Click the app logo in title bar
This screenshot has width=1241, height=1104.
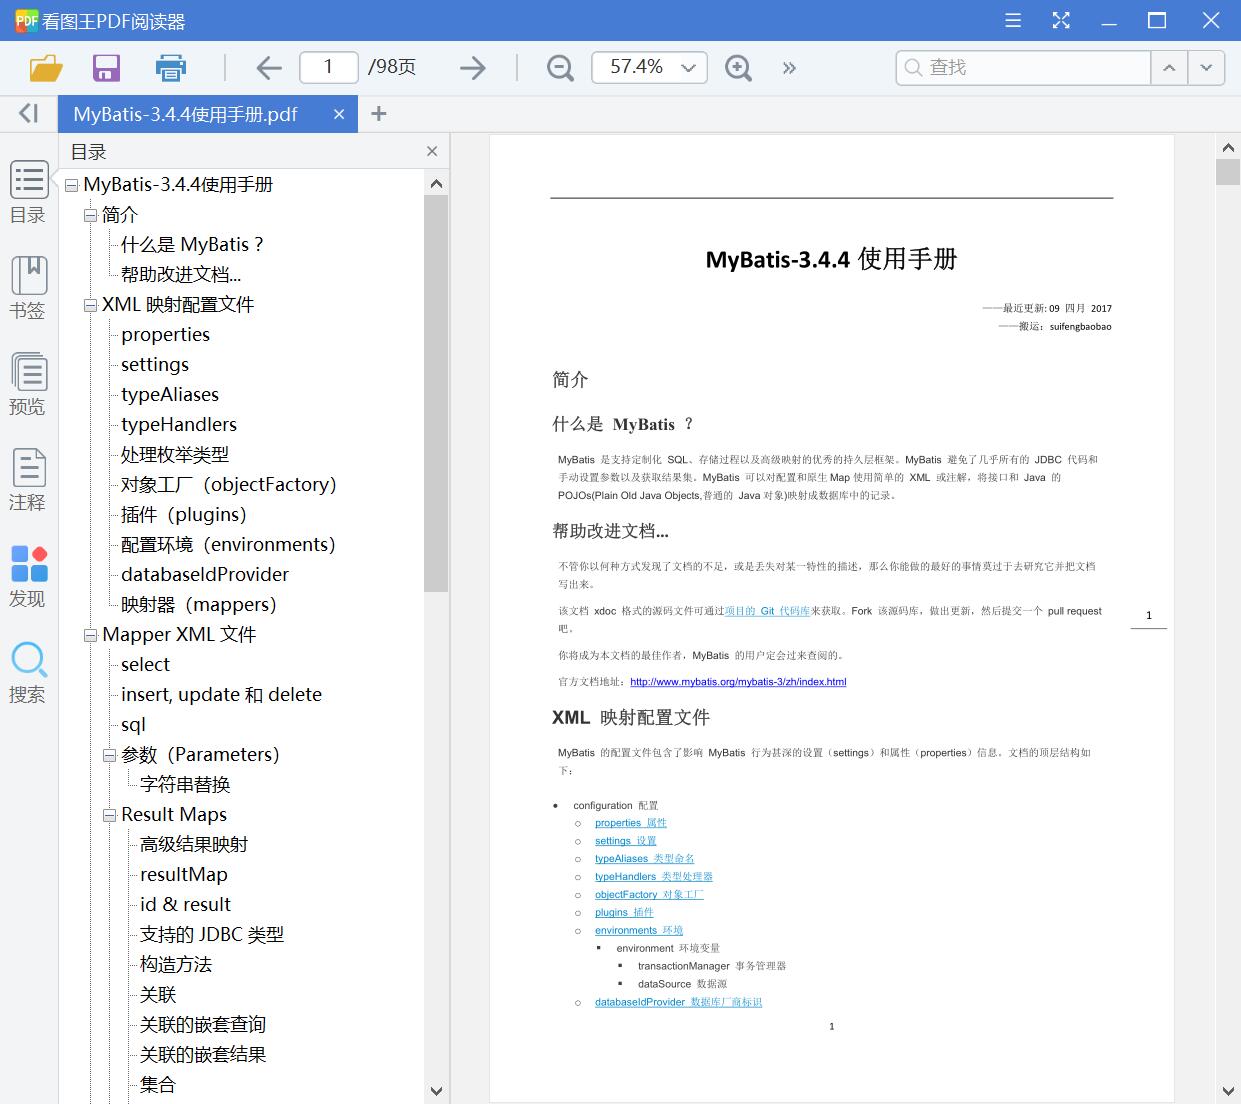[x=26, y=21]
